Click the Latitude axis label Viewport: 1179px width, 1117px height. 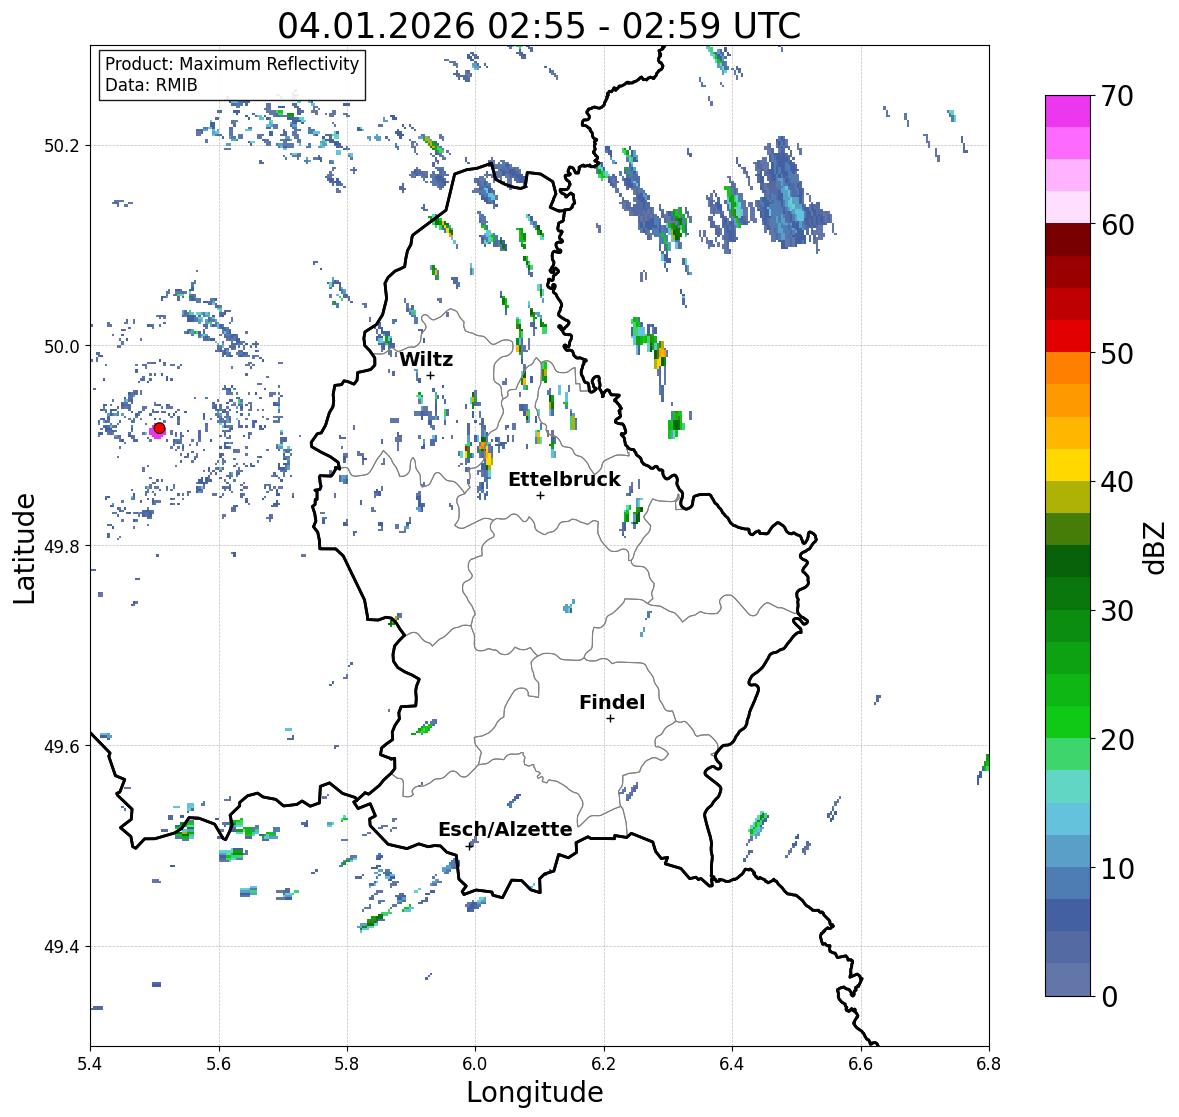pos(25,548)
